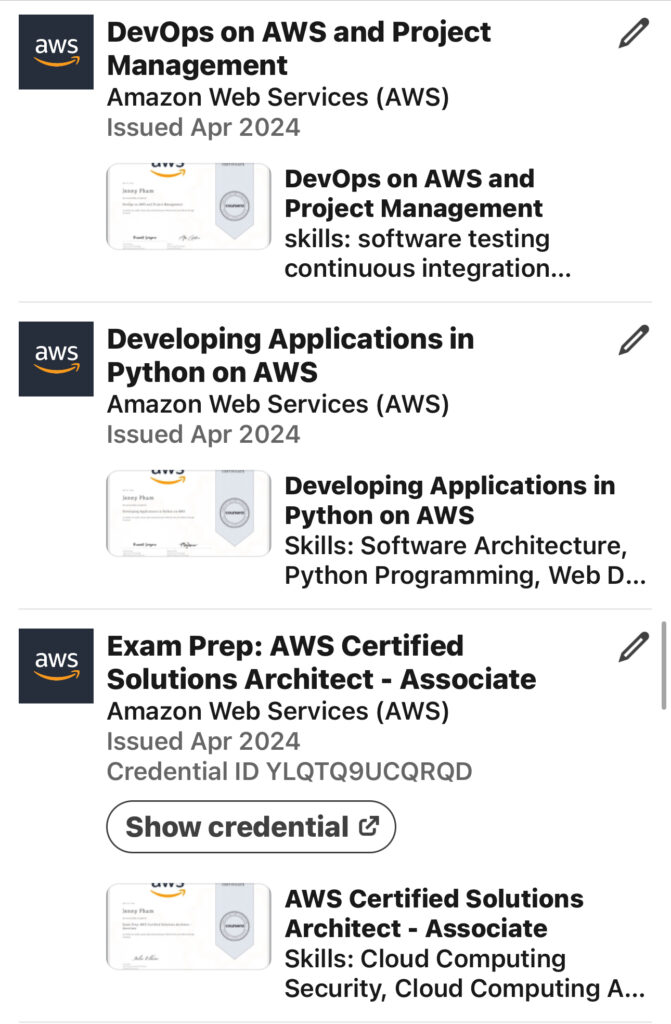Image resolution: width=671 pixels, height=1024 pixels.
Task: Select 'Issued Apr 2024' under Python entry
Action: (203, 434)
